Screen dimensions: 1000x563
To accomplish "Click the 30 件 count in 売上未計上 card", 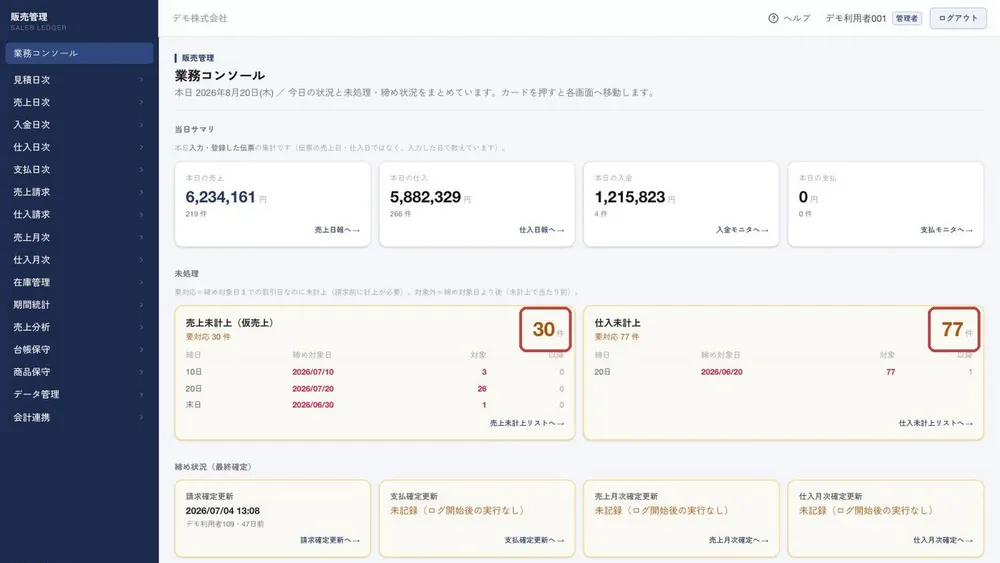I will [x=546, y=329].
